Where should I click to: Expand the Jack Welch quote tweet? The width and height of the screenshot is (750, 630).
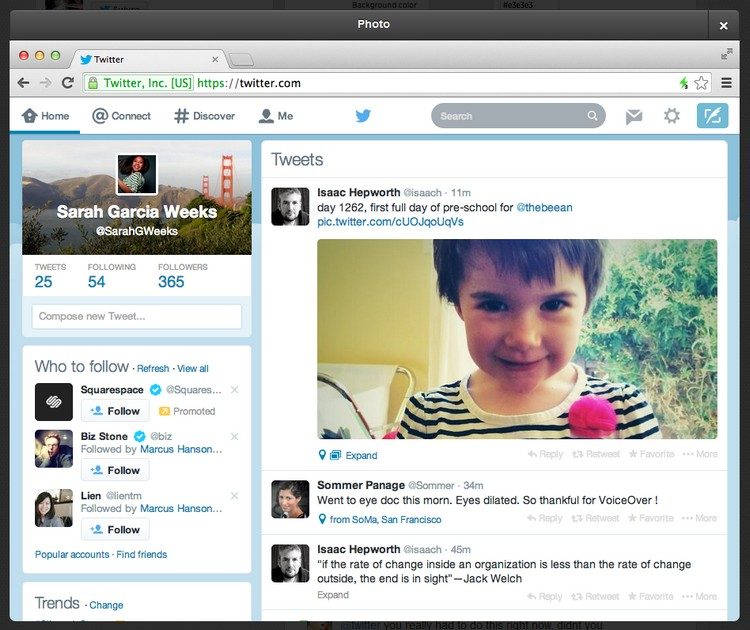click(333, 595)
